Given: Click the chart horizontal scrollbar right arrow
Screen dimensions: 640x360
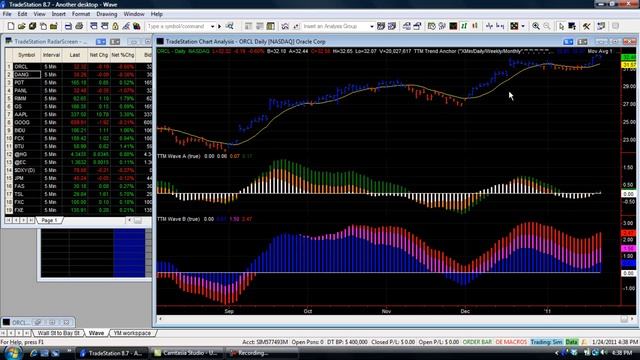Looking at the screenshot, I should click(x=632, y=319).
